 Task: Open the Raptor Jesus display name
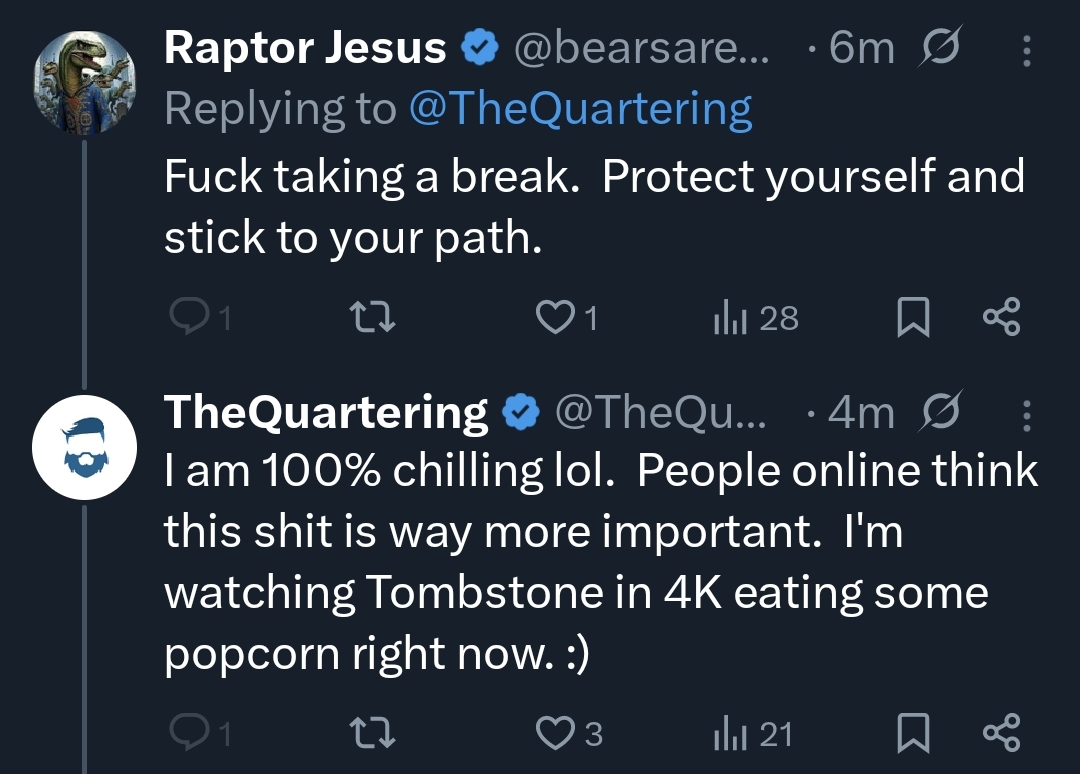pyautogui.click(x=305, y=48)
